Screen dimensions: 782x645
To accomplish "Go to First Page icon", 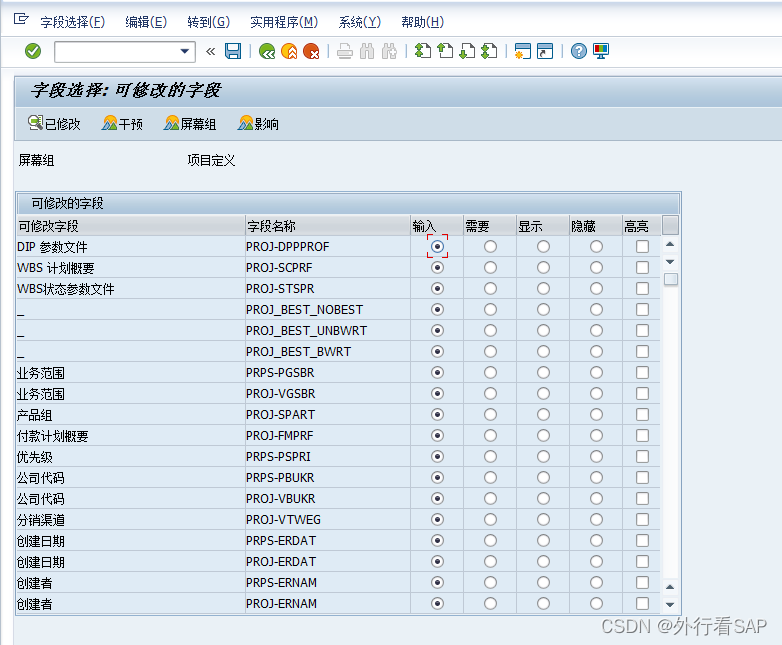I will 423,51.
